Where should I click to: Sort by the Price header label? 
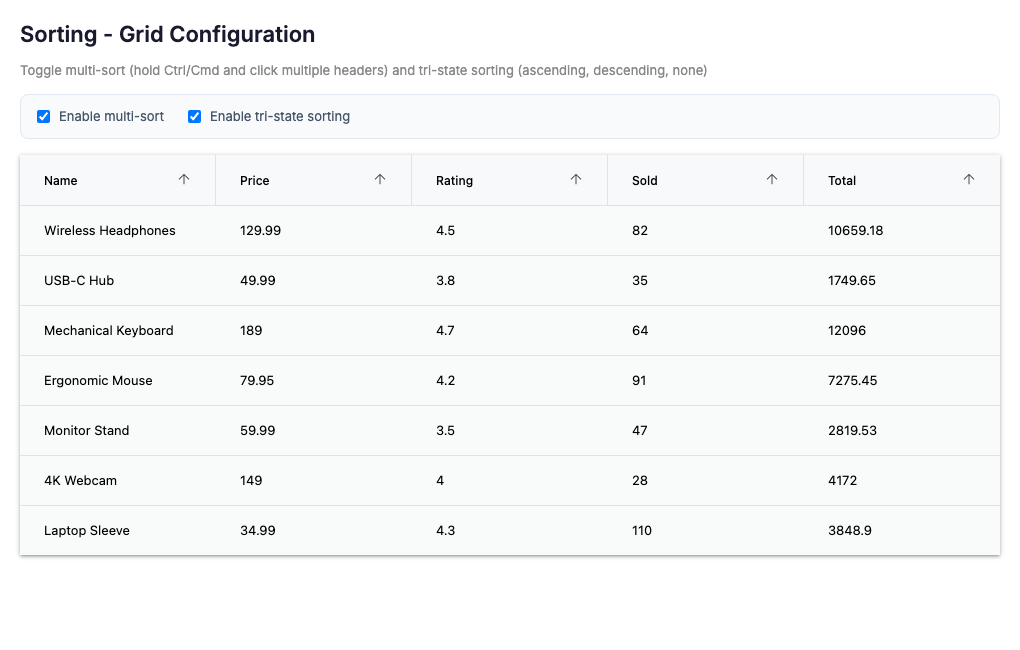(255, 181)
